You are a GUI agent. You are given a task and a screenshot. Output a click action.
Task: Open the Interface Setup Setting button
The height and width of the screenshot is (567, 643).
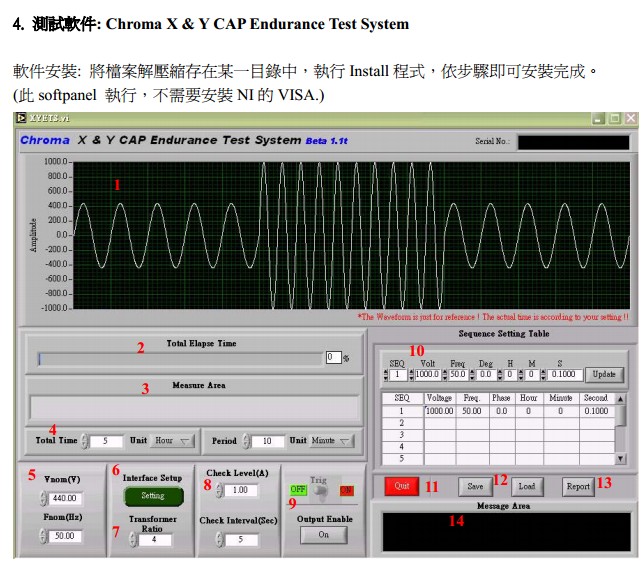tap(153, 496)
